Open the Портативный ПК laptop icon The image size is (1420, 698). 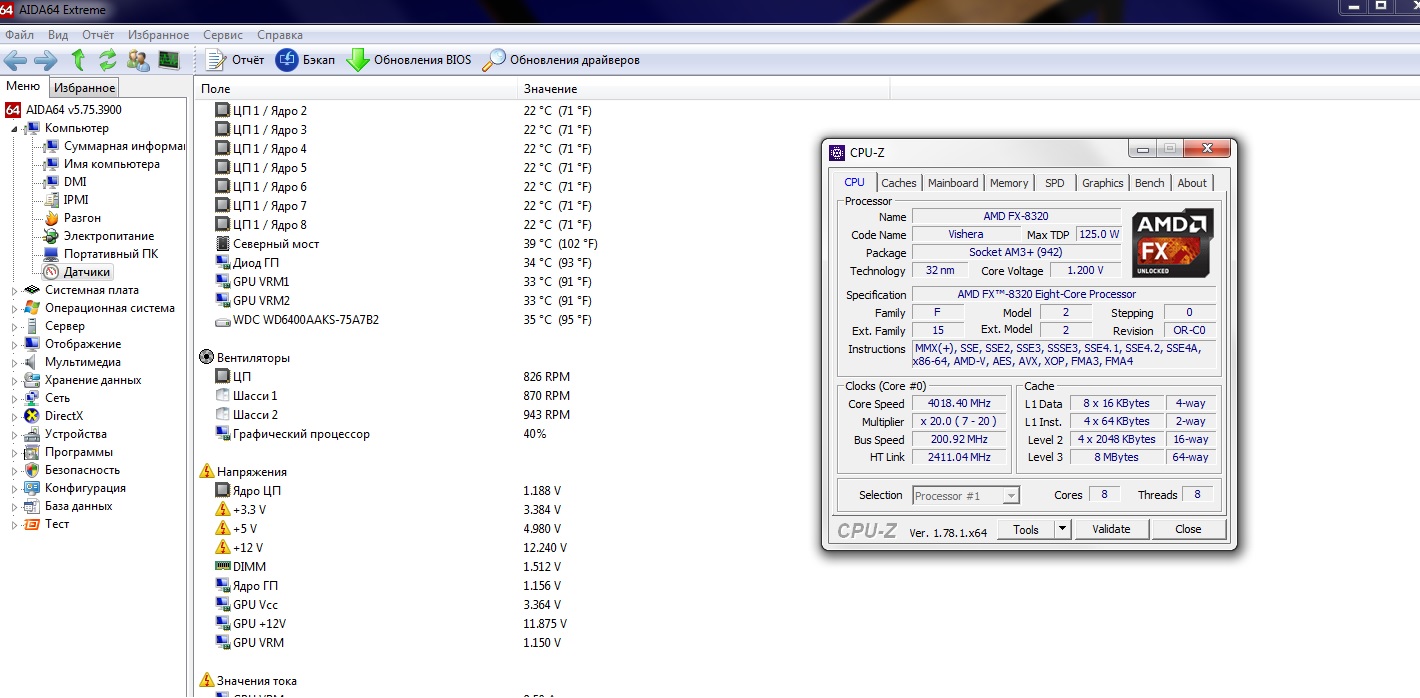52,254
